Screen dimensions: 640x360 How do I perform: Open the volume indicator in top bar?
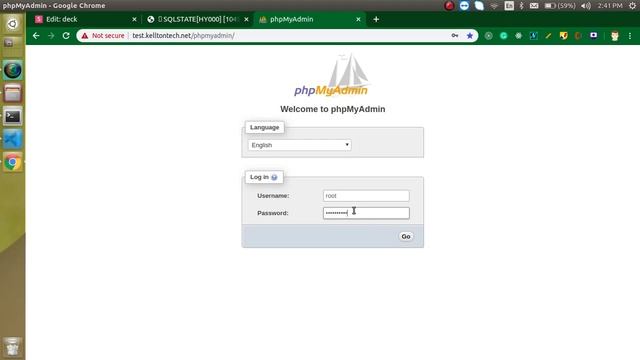586,6
